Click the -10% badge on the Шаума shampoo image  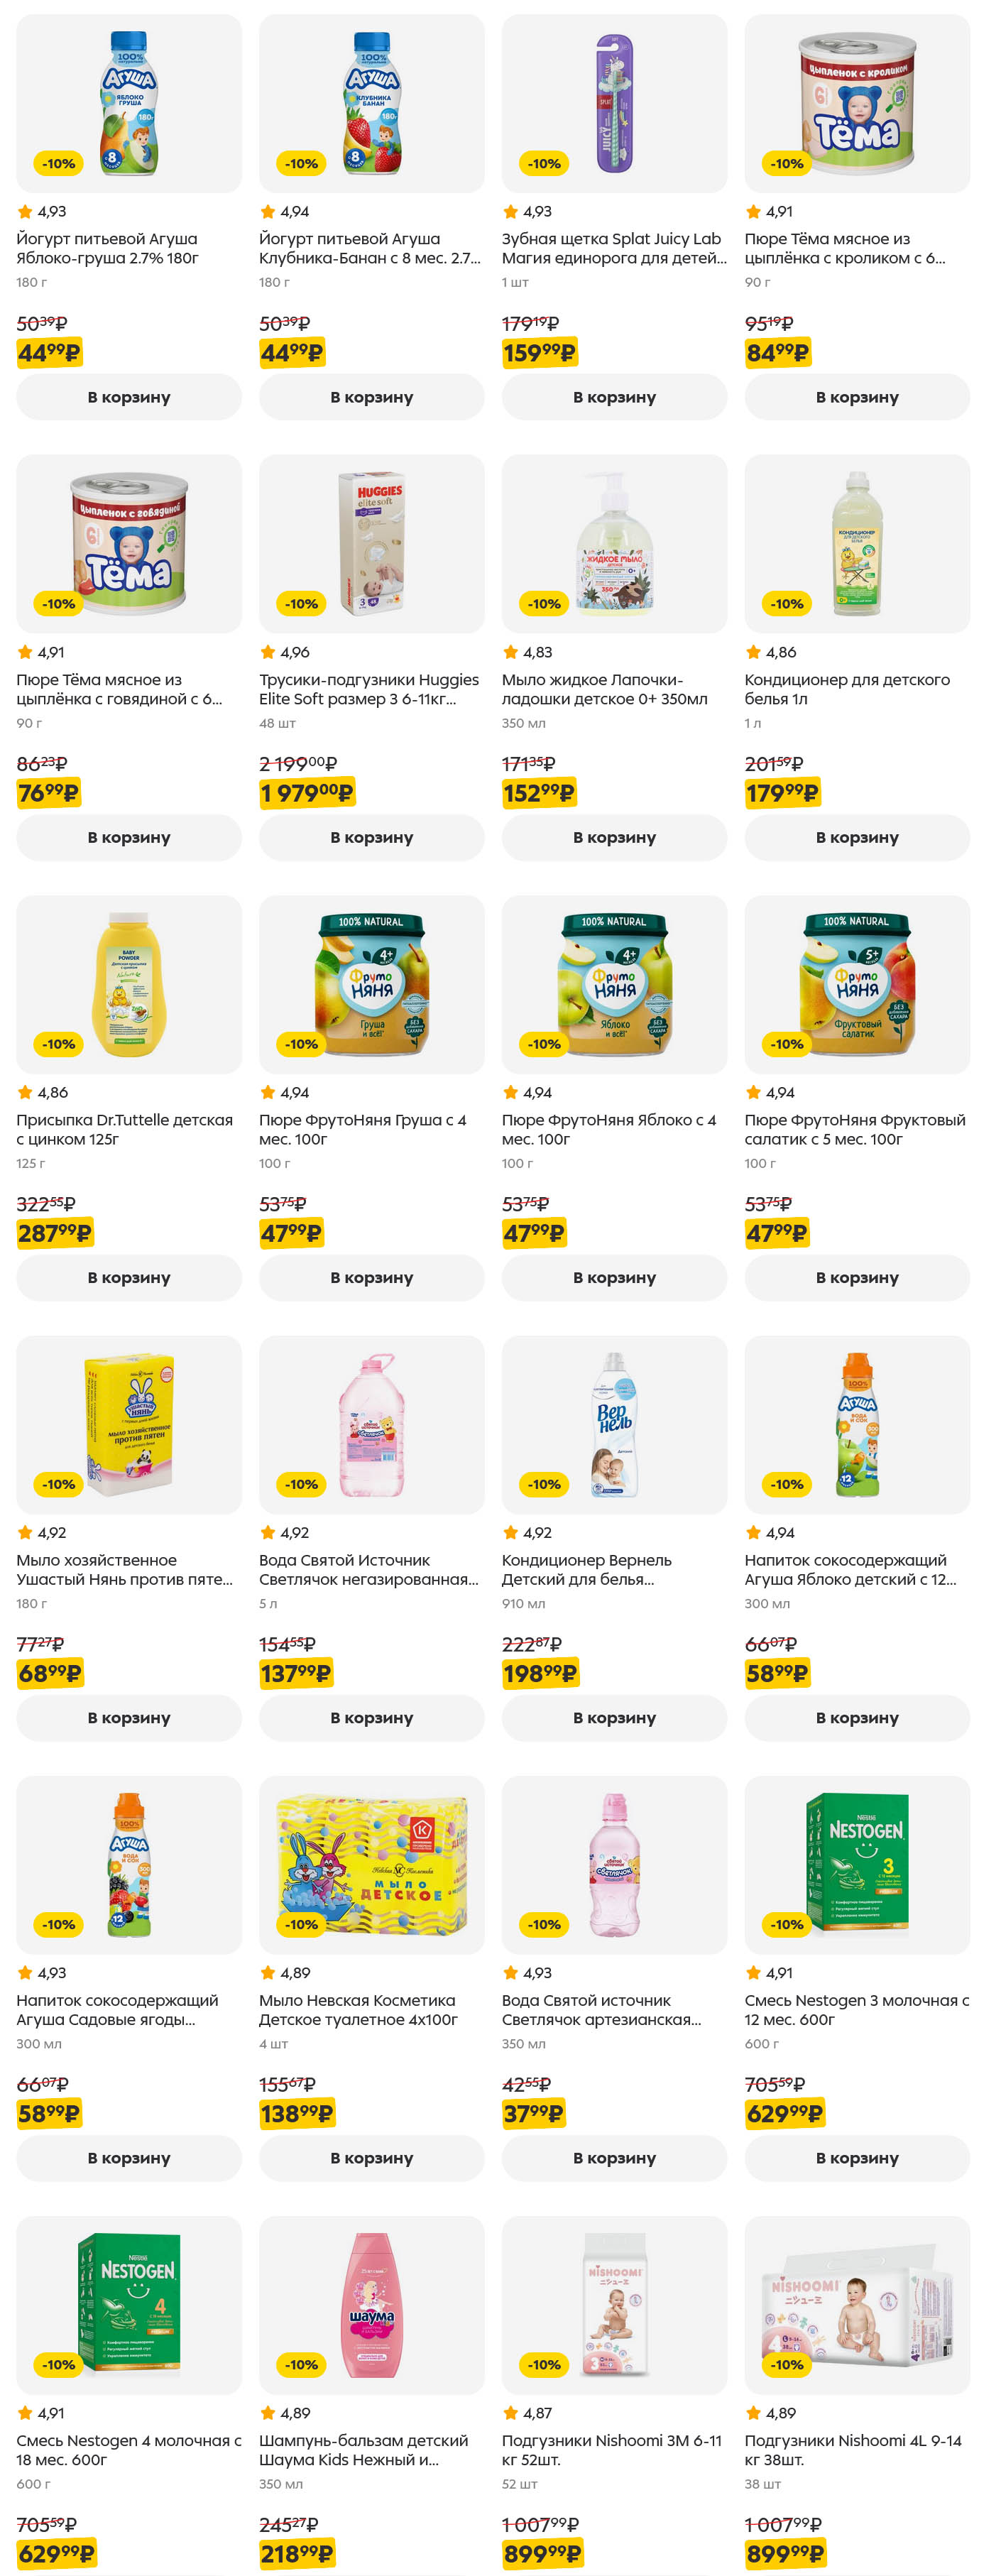tap(301, 2364)
